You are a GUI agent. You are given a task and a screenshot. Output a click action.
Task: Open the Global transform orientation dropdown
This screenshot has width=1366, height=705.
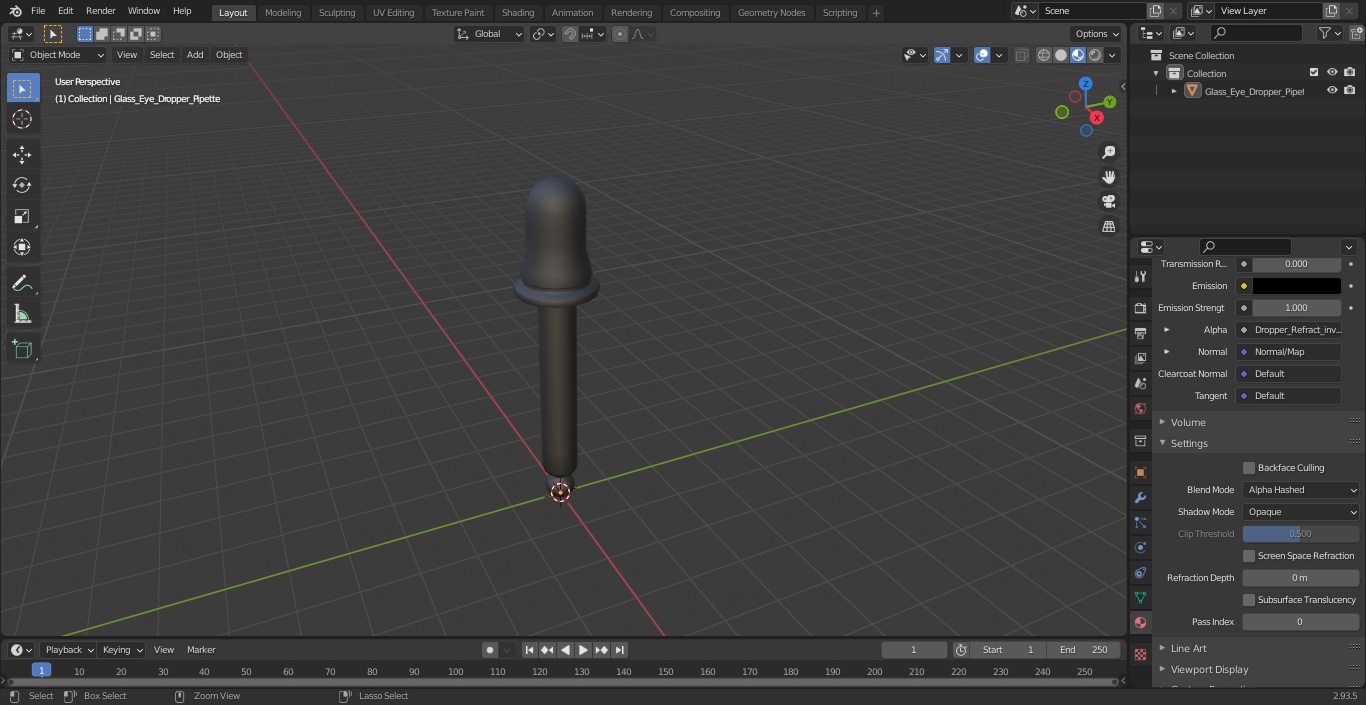pyautogui.click(x=490, y=34)
